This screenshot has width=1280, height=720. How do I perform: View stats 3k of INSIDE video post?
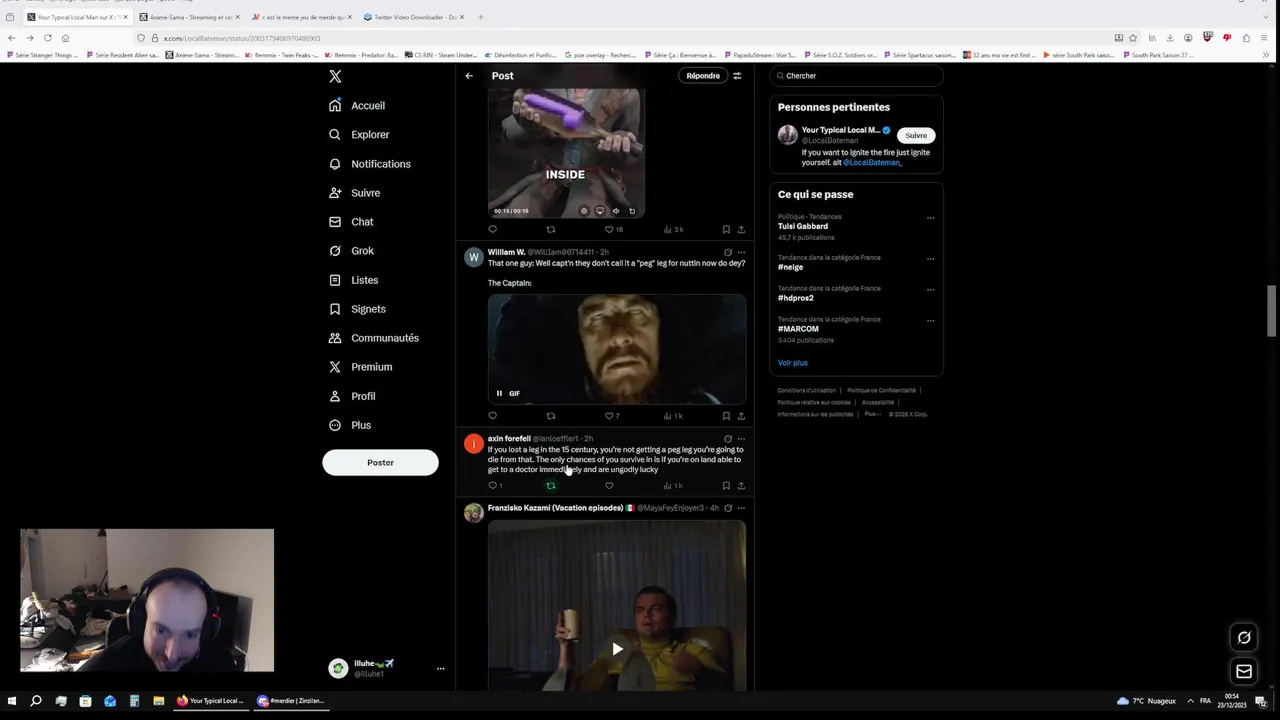tap(673, 229)
